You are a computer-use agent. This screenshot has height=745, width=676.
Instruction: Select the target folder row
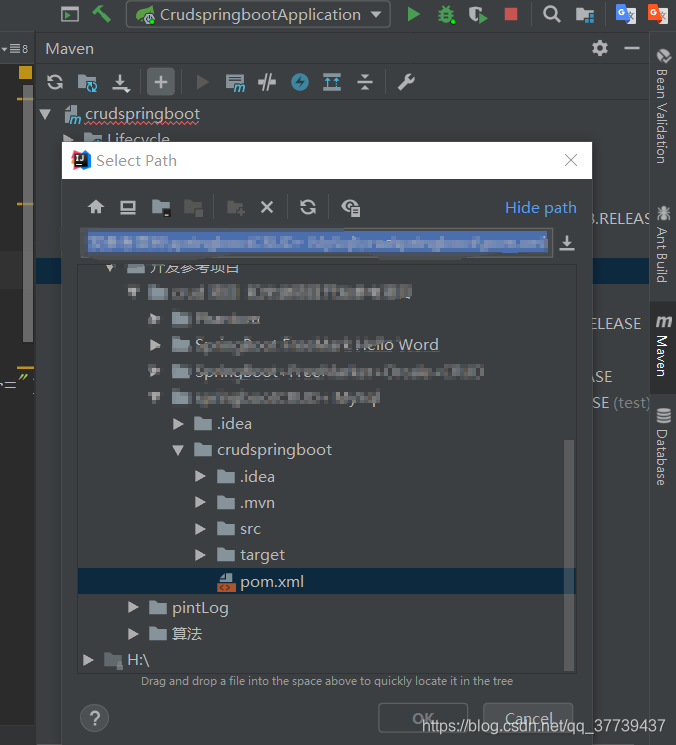(326, 555)
